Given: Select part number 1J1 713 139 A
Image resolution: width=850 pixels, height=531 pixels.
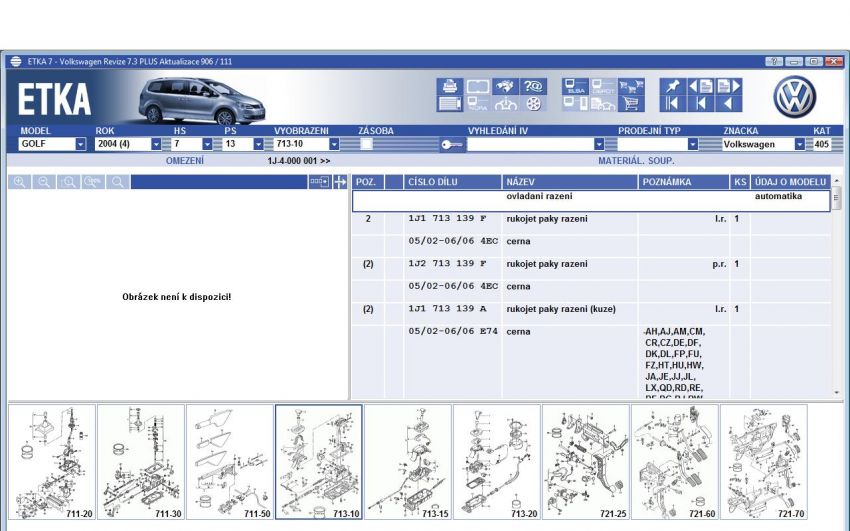Looking at the screenshot, I should 447,309.
